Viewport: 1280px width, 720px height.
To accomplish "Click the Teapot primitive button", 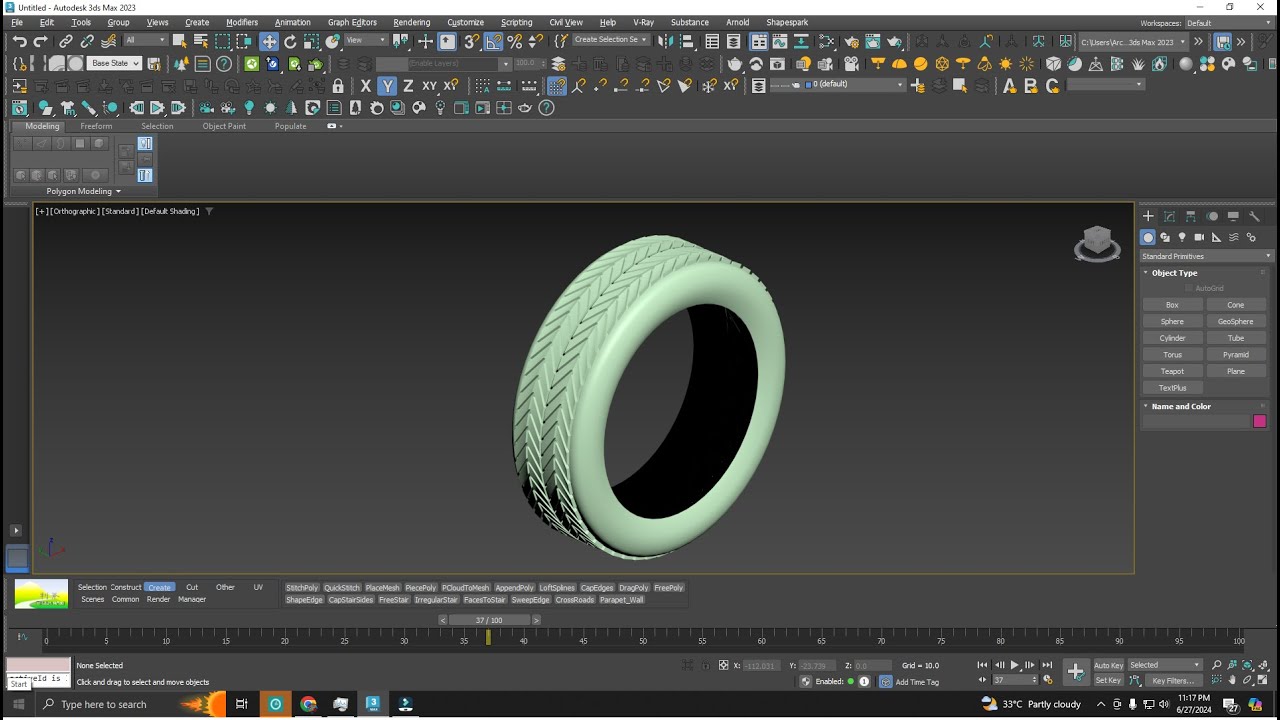I will 1172,371.
